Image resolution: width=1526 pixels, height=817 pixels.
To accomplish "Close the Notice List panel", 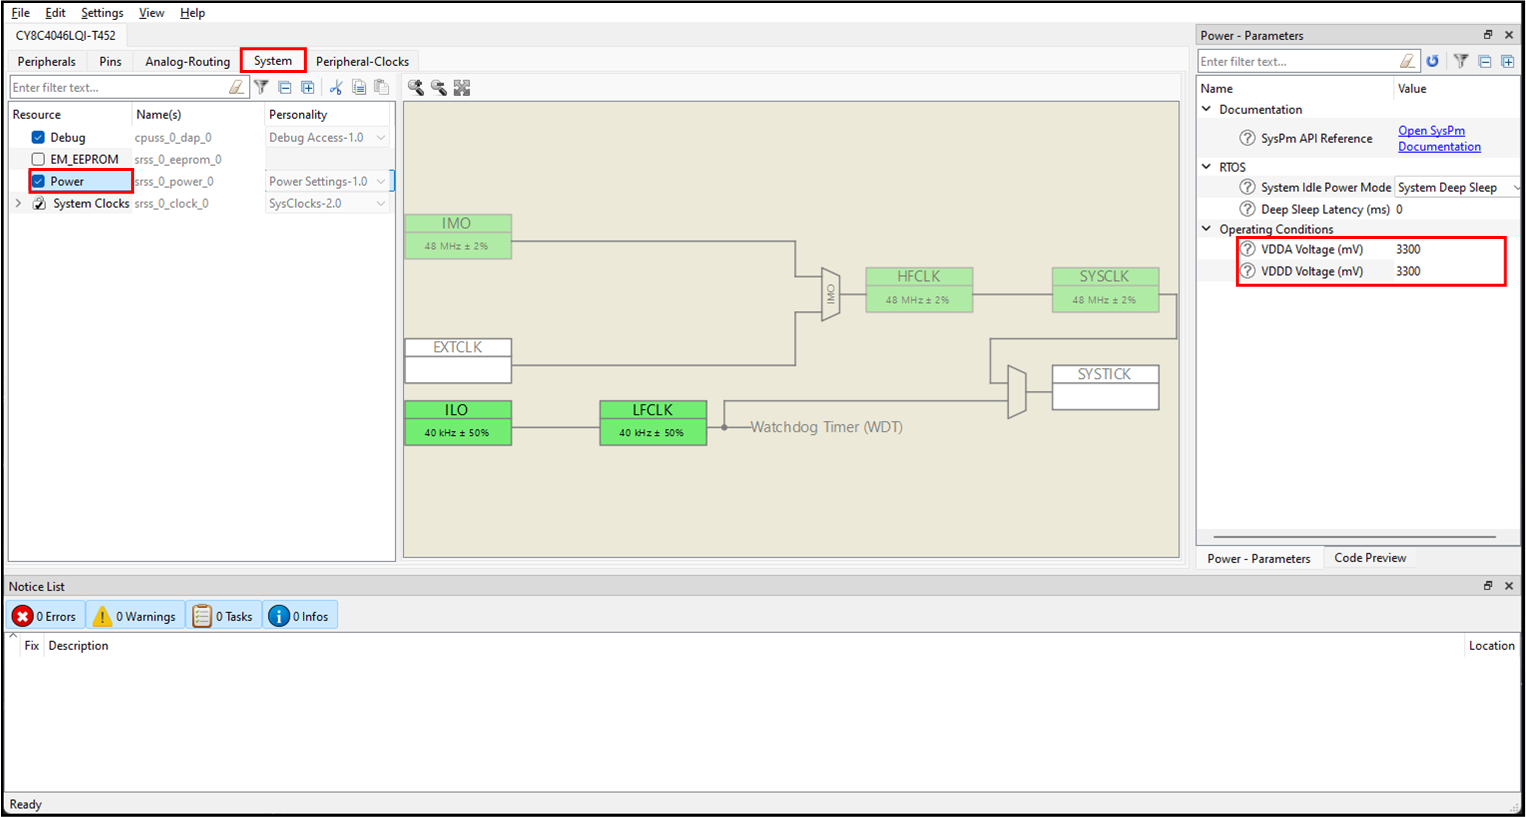I will click(1509, 586).
